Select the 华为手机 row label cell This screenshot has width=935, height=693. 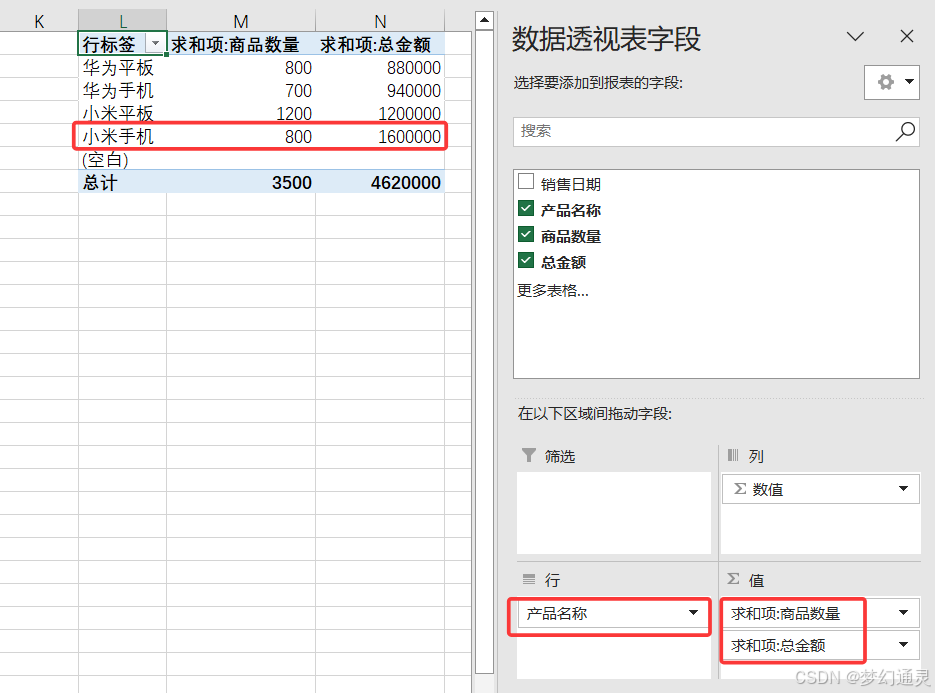coord(122,90)
